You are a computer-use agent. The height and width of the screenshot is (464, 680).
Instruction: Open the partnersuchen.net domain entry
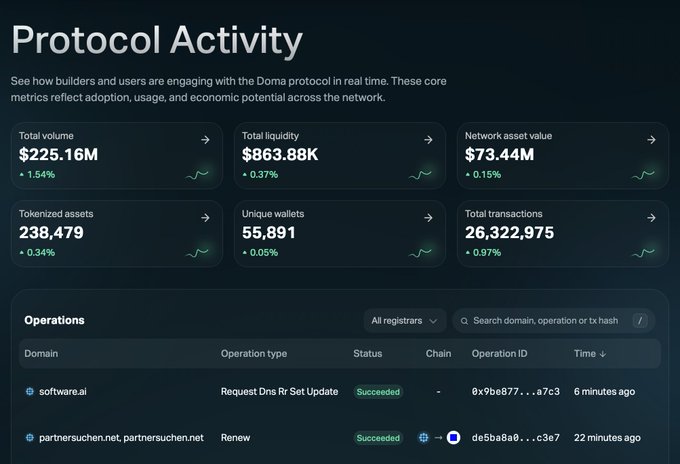[121, 438]
